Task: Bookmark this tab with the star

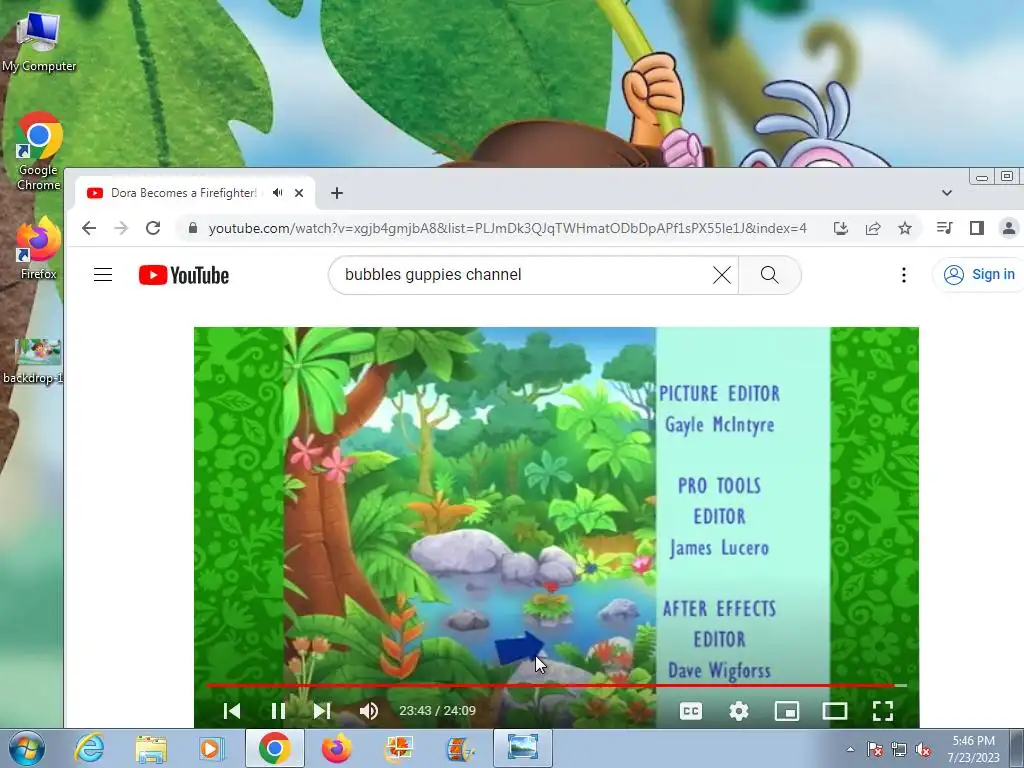Action: (904, 228)
